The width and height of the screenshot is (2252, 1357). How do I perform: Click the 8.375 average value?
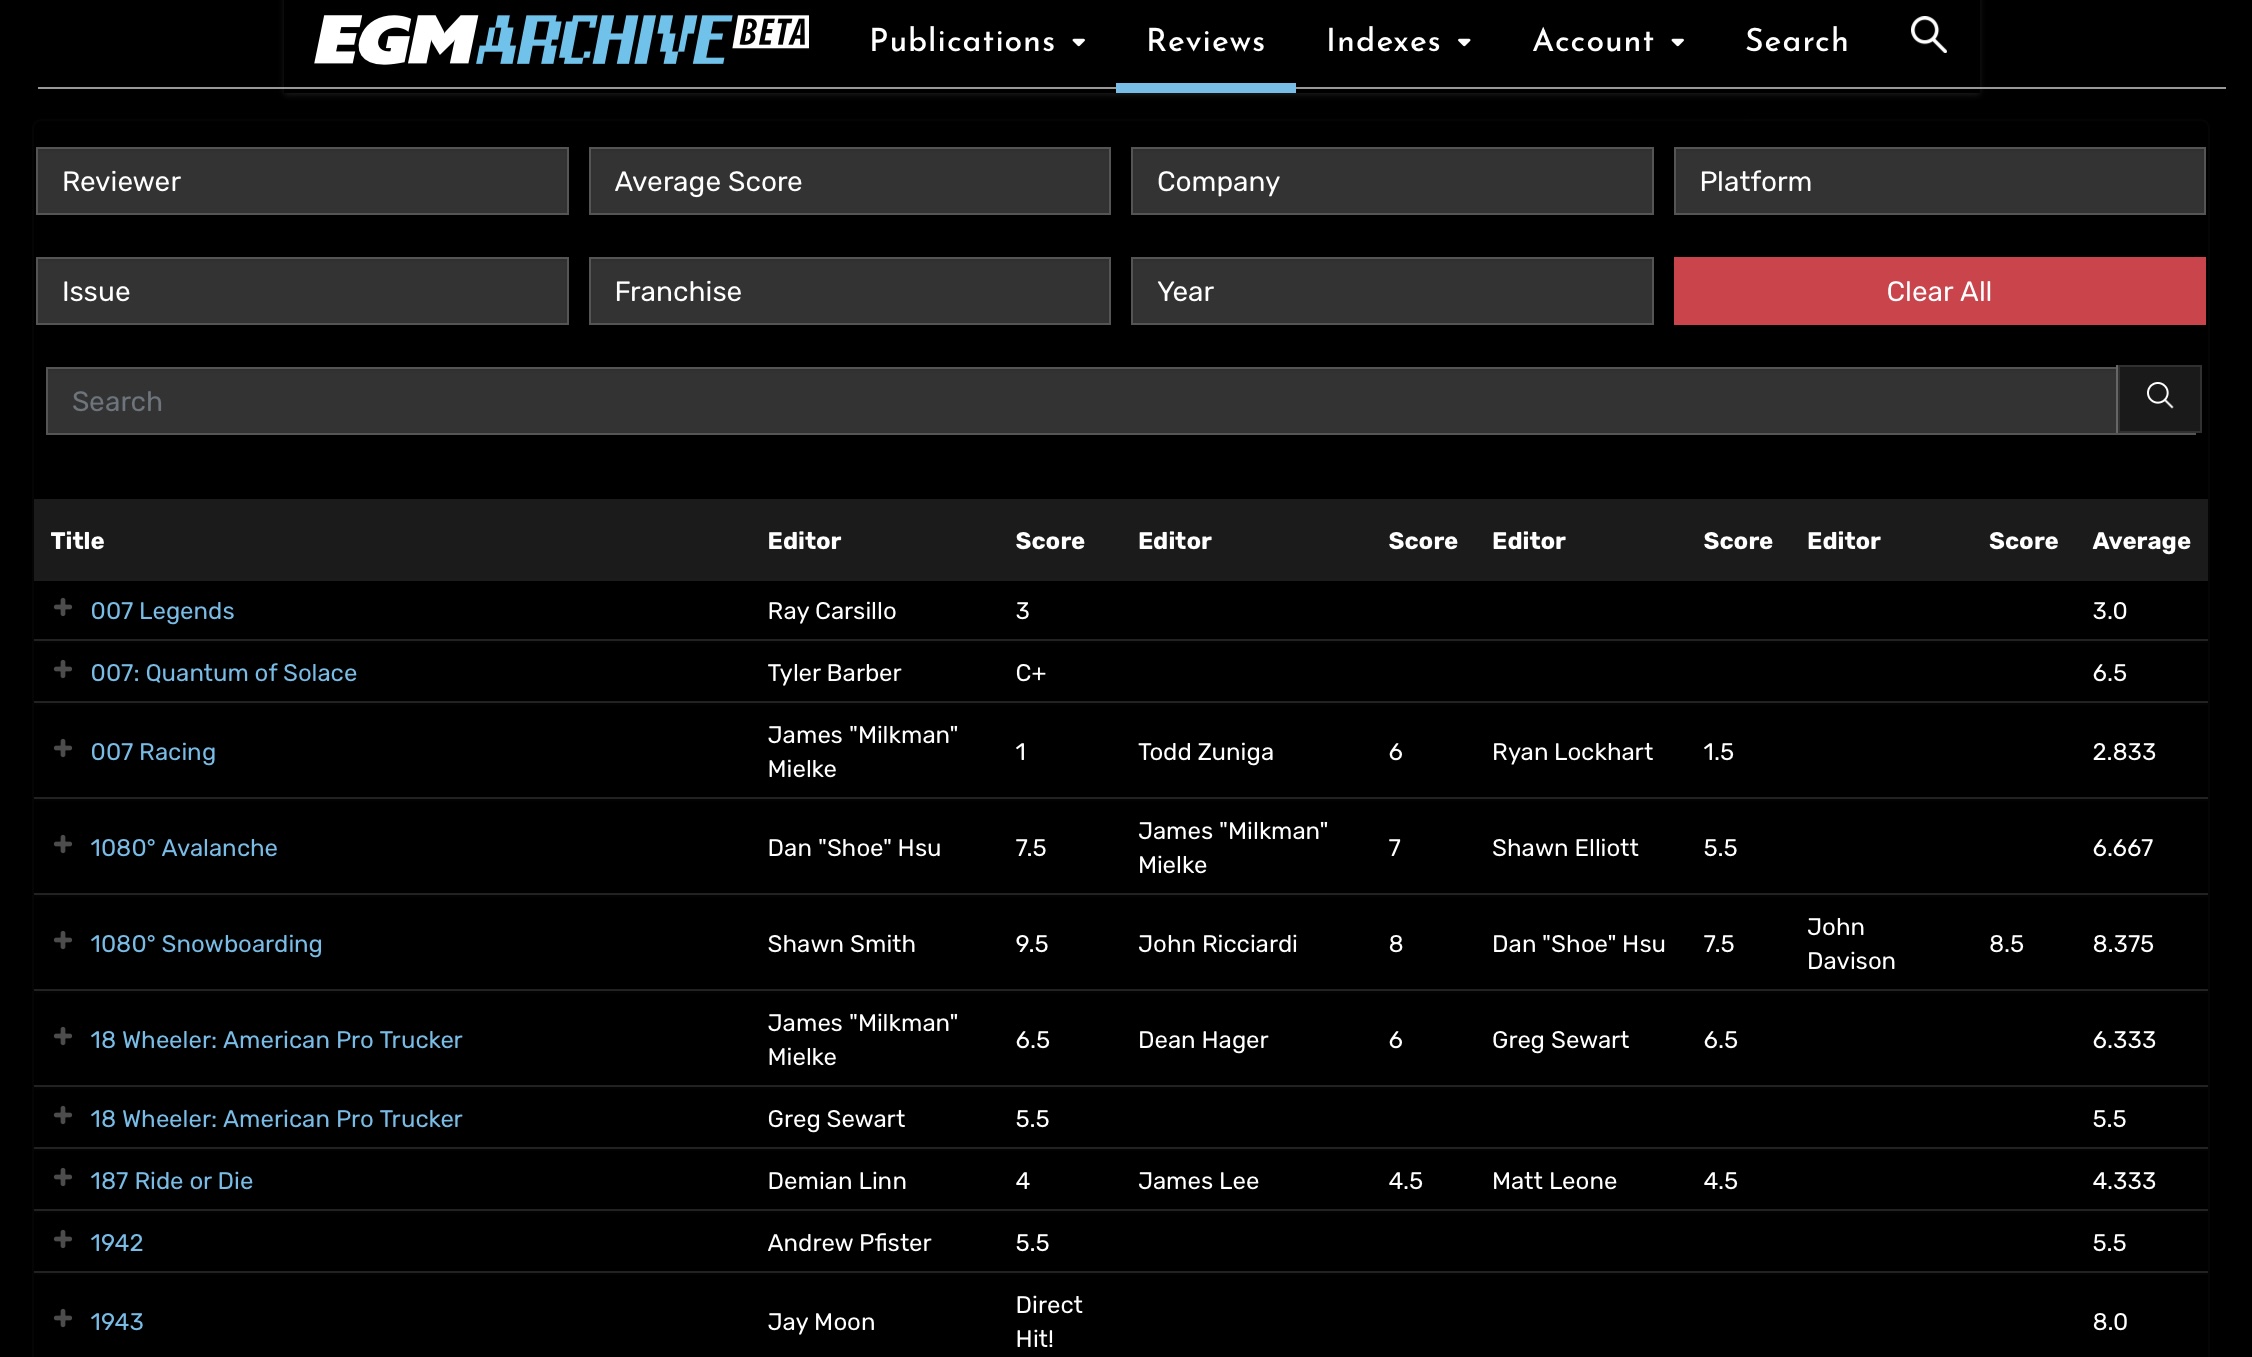click(x=2123, y=944)
